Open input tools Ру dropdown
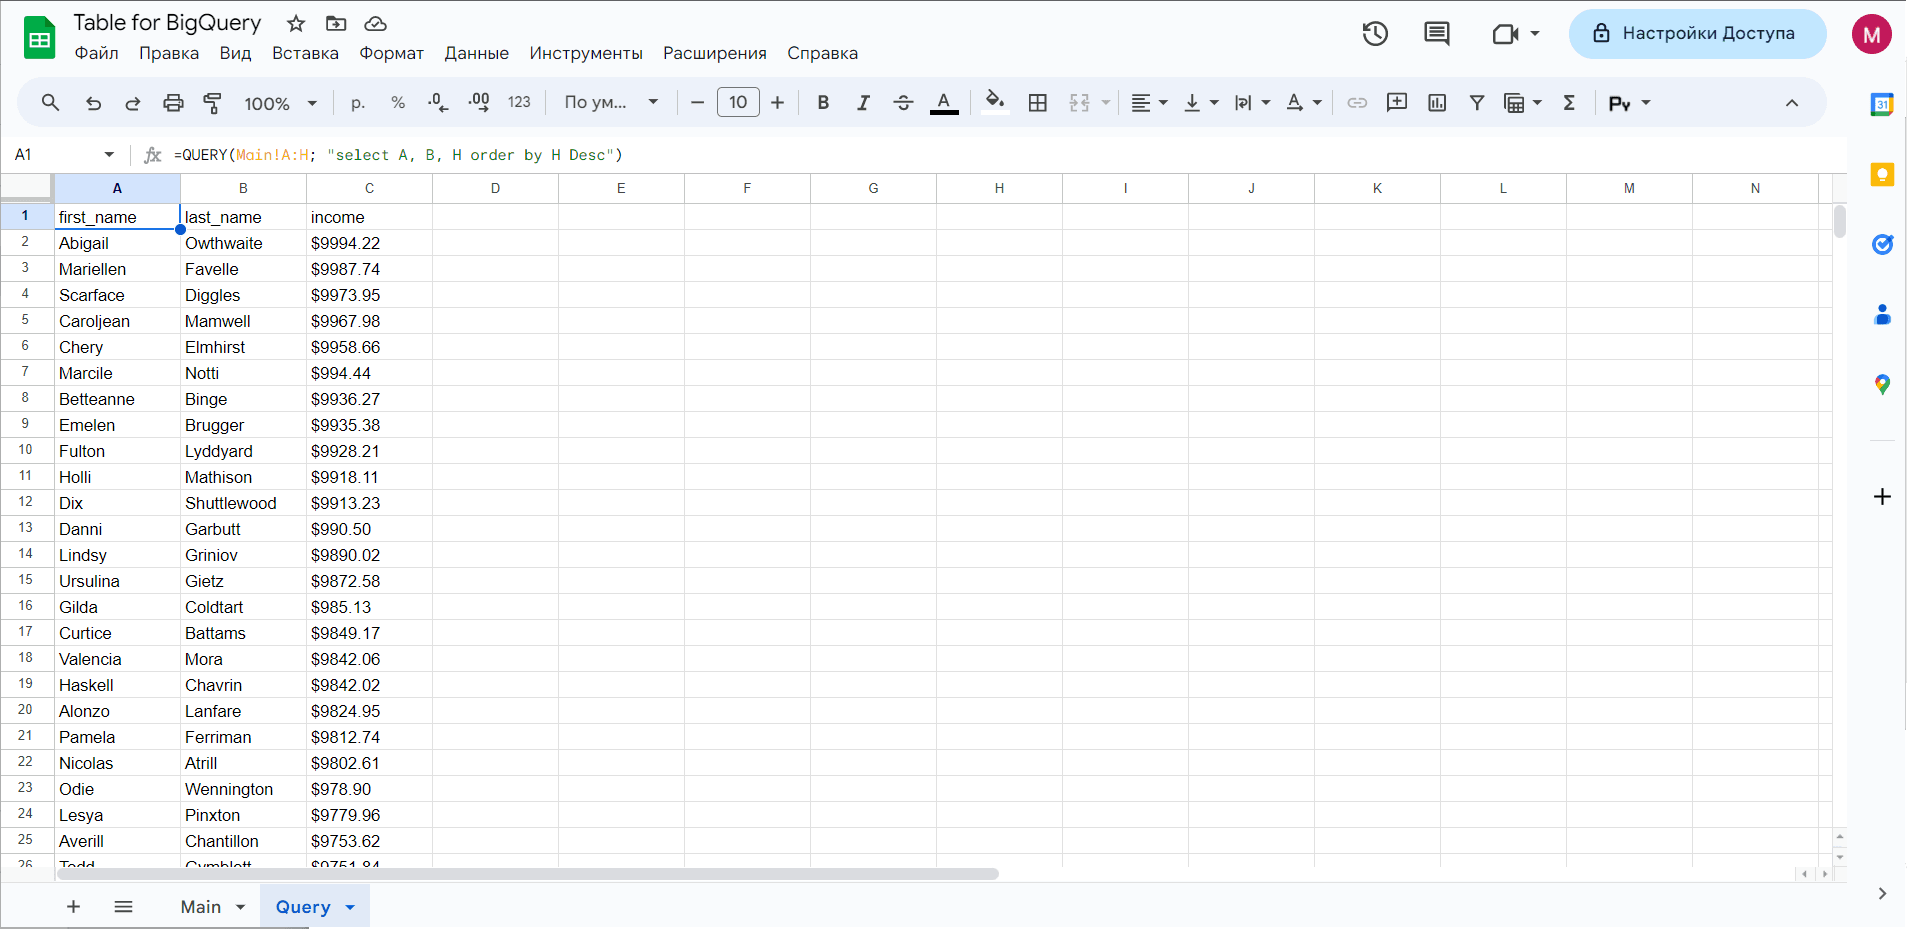Viewport: 1907px width, 929px height. point(1629,102)
